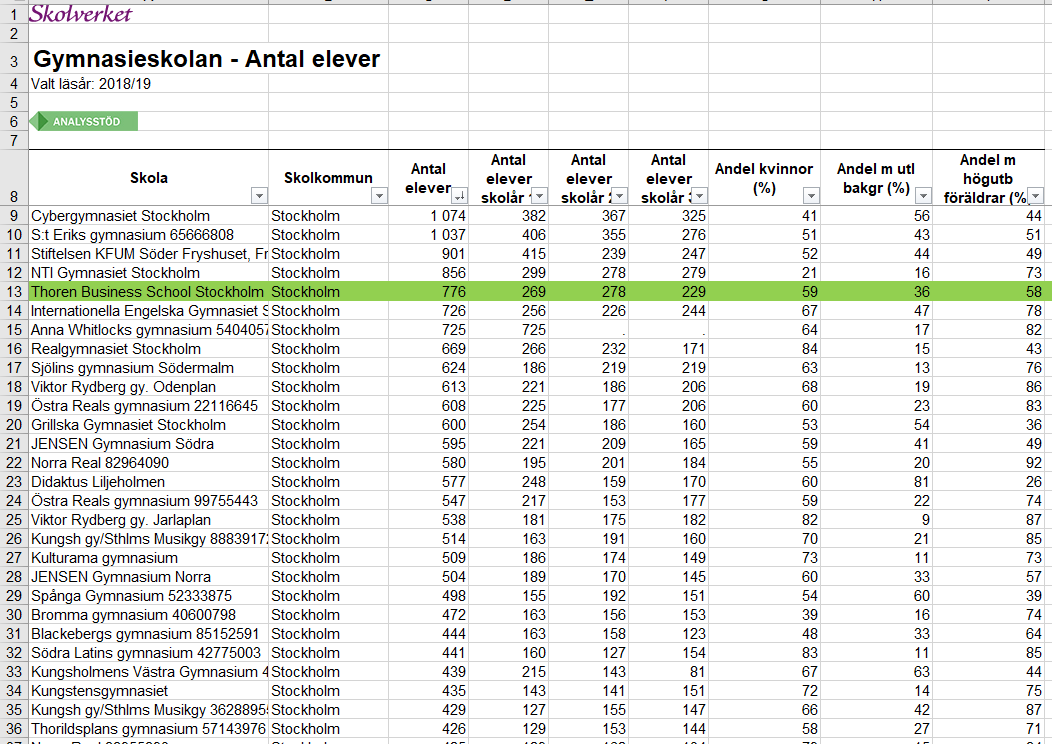Select row header 13

[x=14, y=292]
